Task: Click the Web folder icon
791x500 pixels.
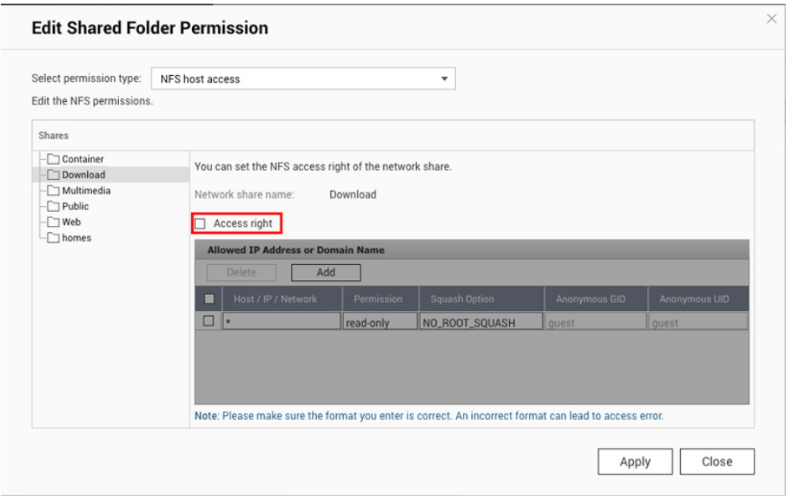Action: (53, 221)
